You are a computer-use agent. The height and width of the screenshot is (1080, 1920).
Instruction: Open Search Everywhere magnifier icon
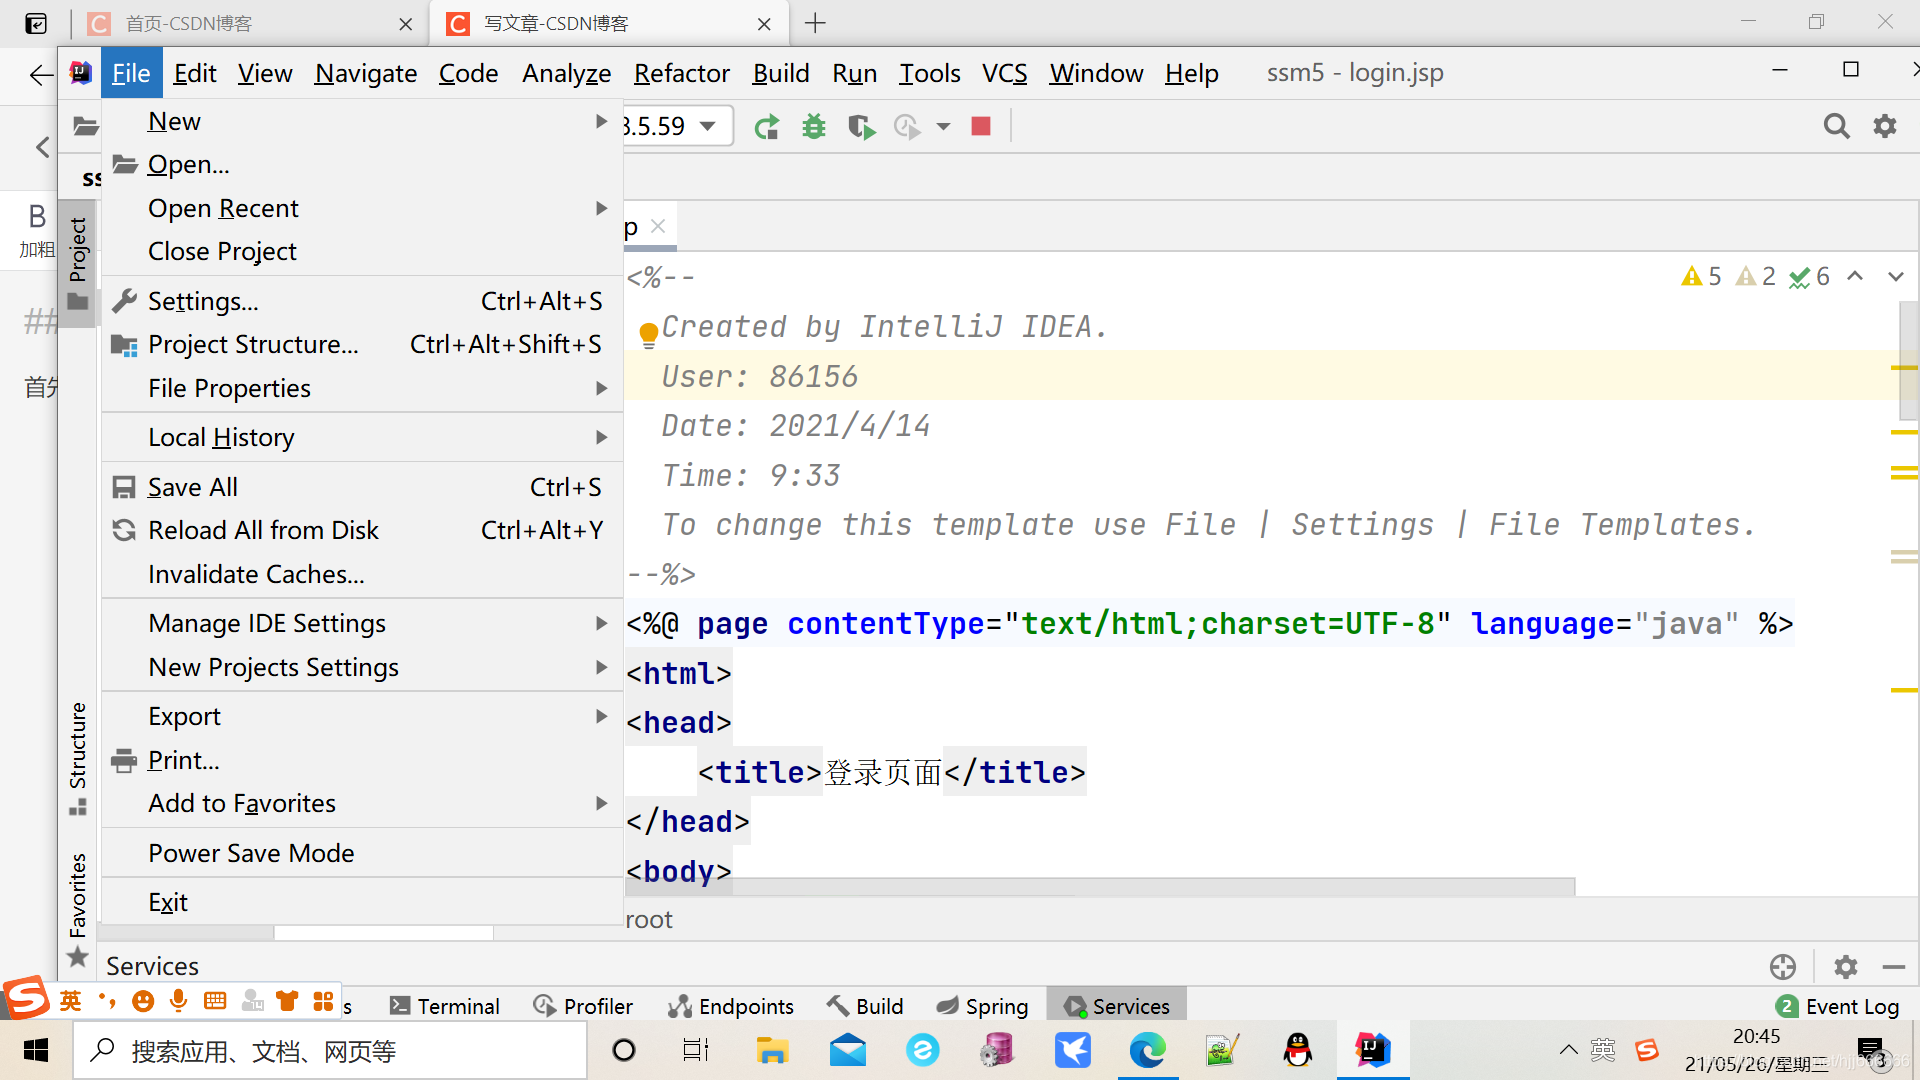point(1836,126)
